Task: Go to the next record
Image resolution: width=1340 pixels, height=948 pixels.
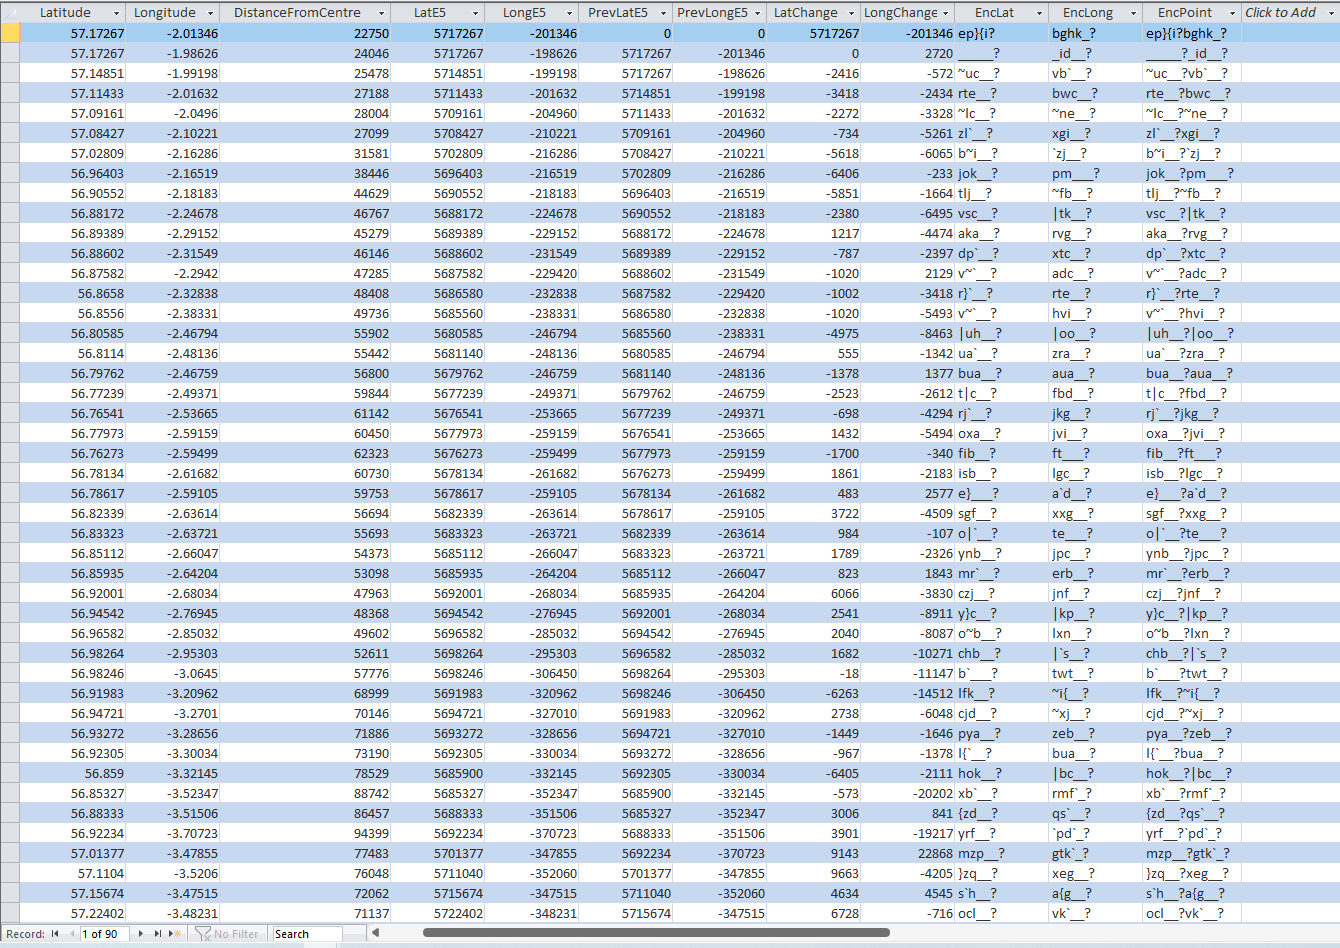Action: 141,934
